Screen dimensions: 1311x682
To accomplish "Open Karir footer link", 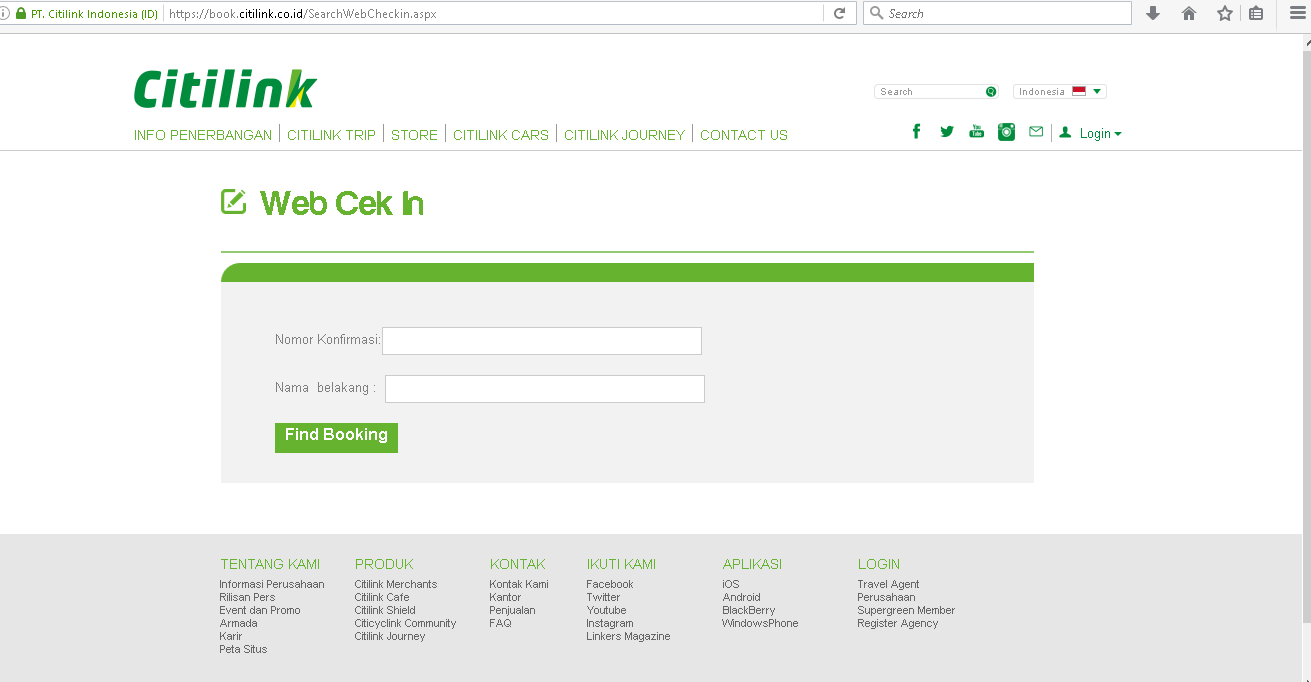I will (x=231, y=636).
